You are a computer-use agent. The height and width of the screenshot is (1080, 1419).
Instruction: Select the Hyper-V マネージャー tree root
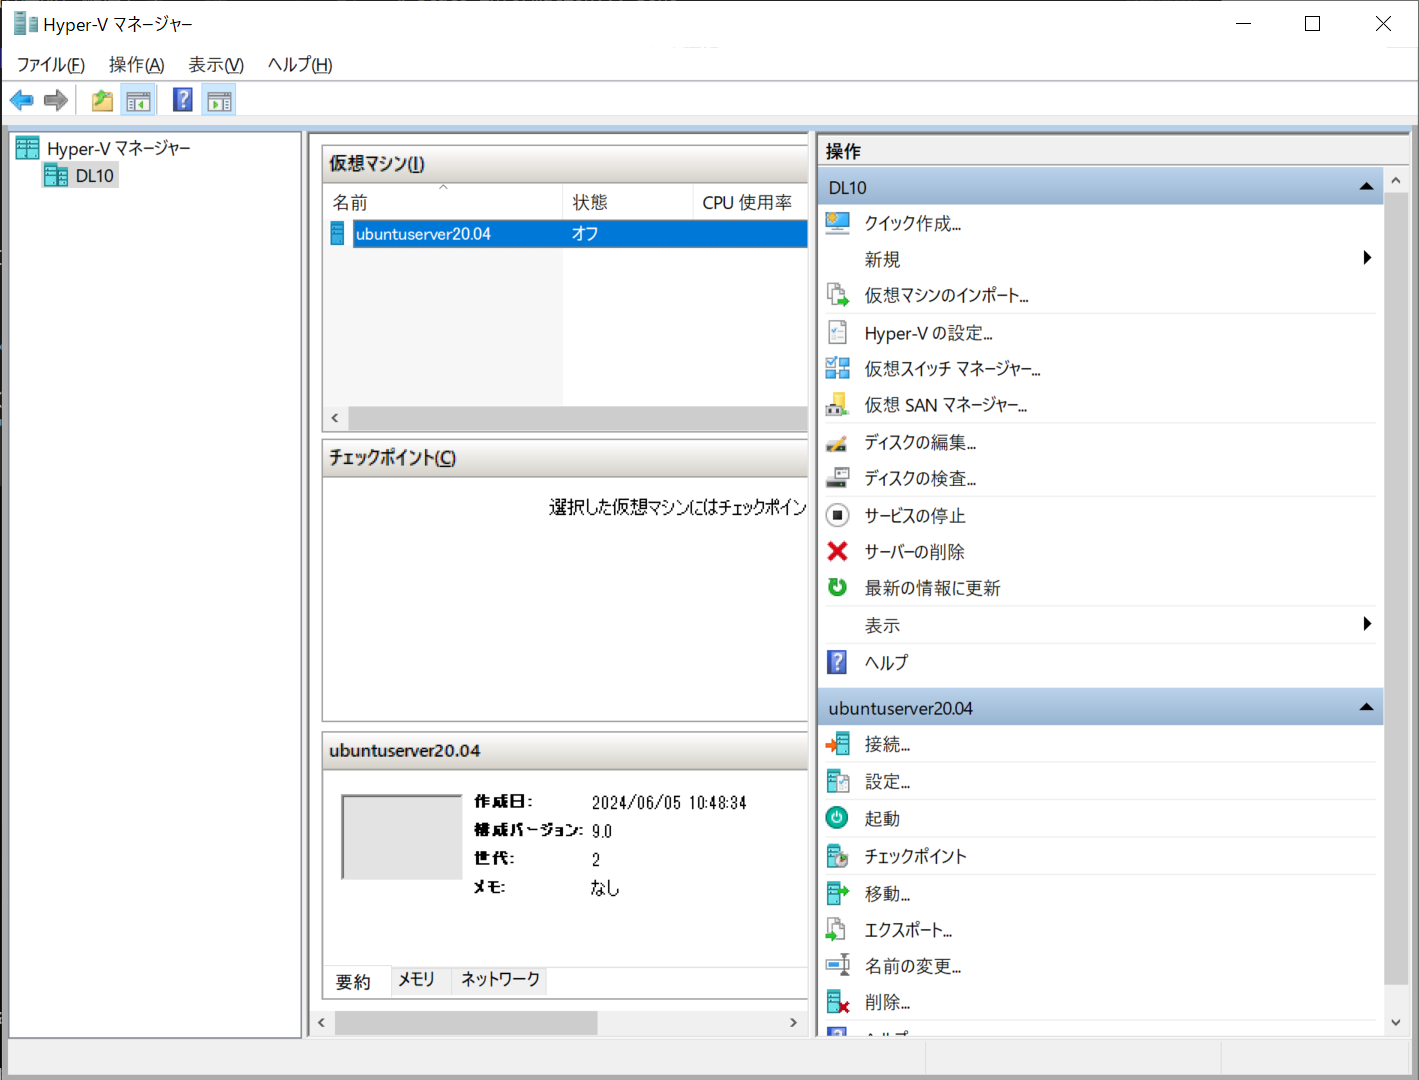pyautogui.click(x=118, y=148)
